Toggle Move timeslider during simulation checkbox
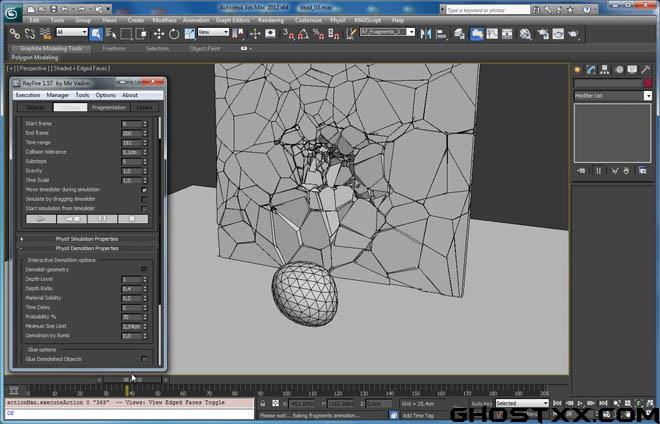The width and height of the screenshot is (660, 424). (x=144, y=190)
